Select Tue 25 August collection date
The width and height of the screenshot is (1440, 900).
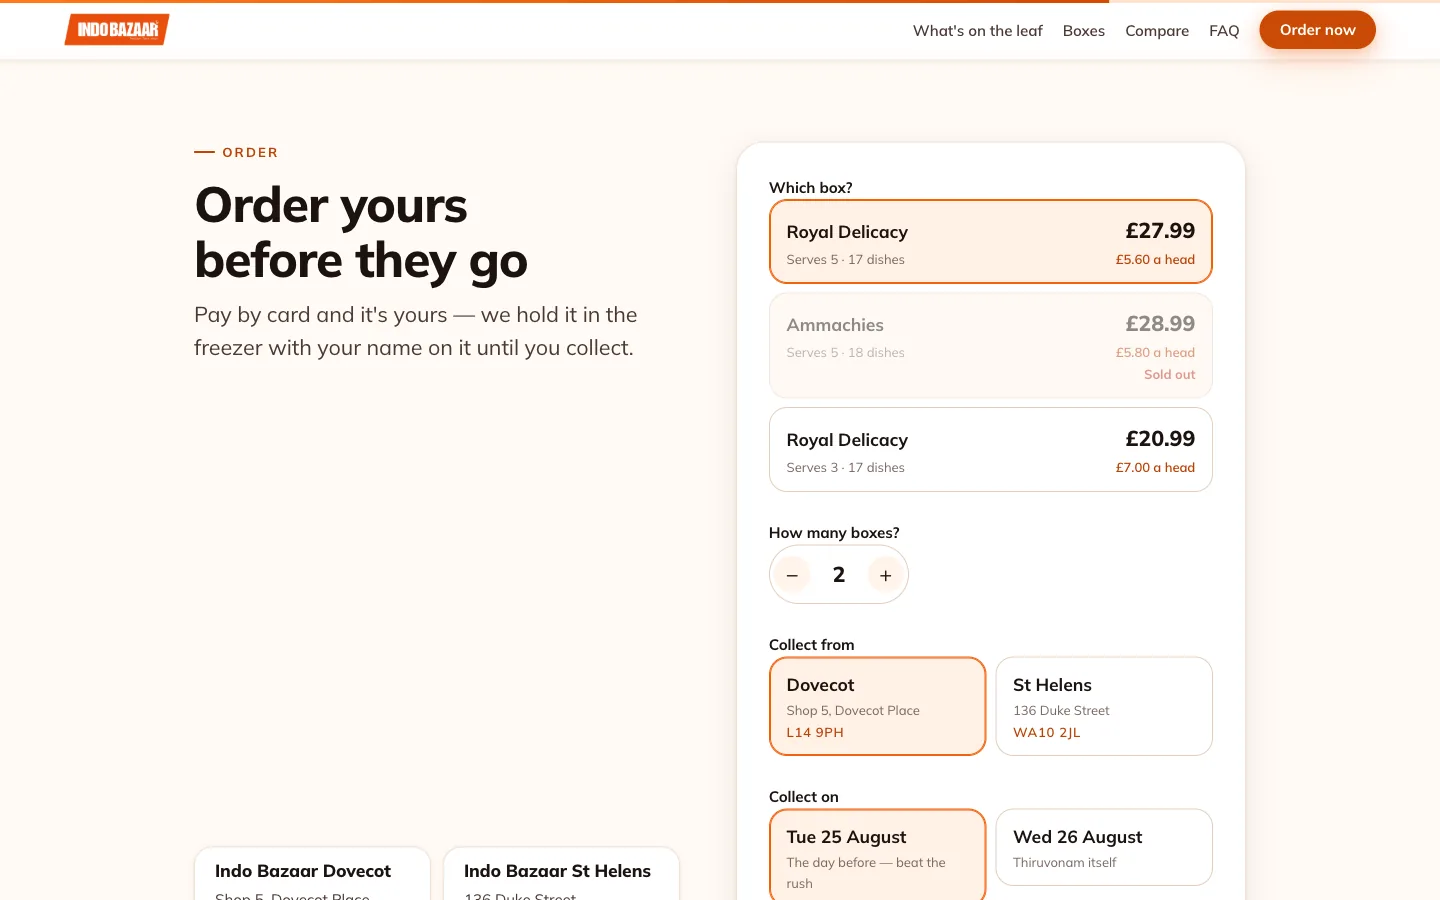coord(877,855)
